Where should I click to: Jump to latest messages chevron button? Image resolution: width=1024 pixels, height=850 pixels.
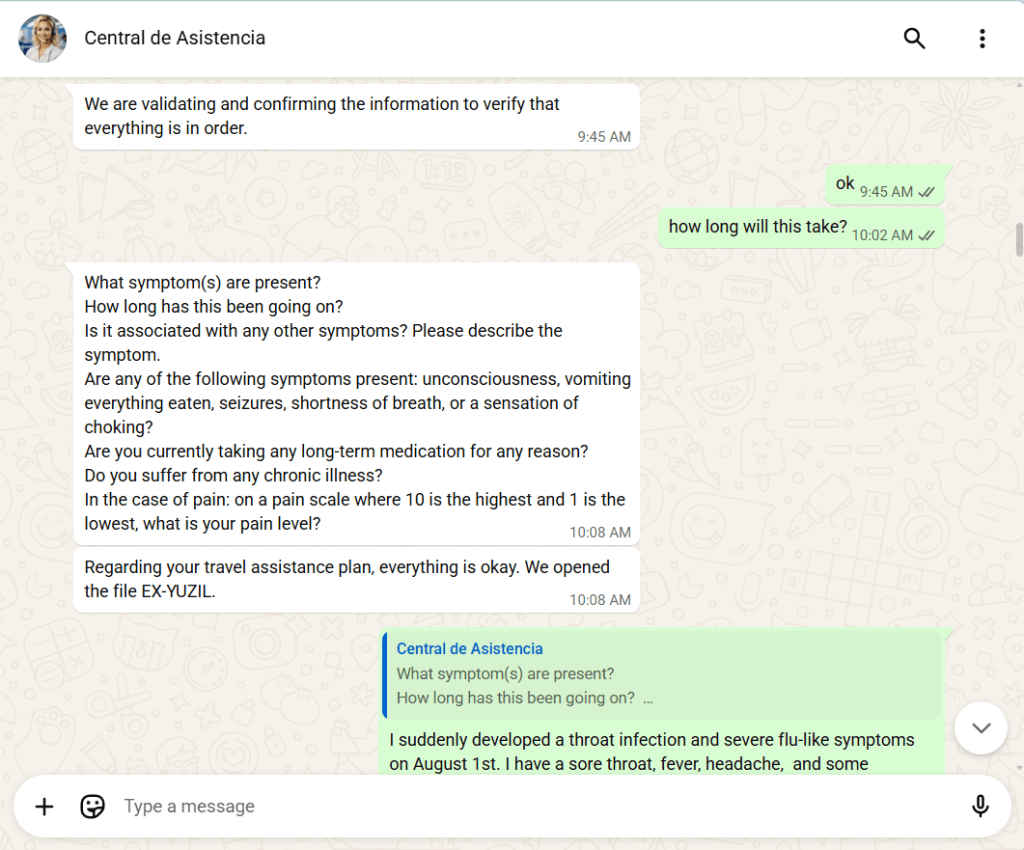(981, 728)
